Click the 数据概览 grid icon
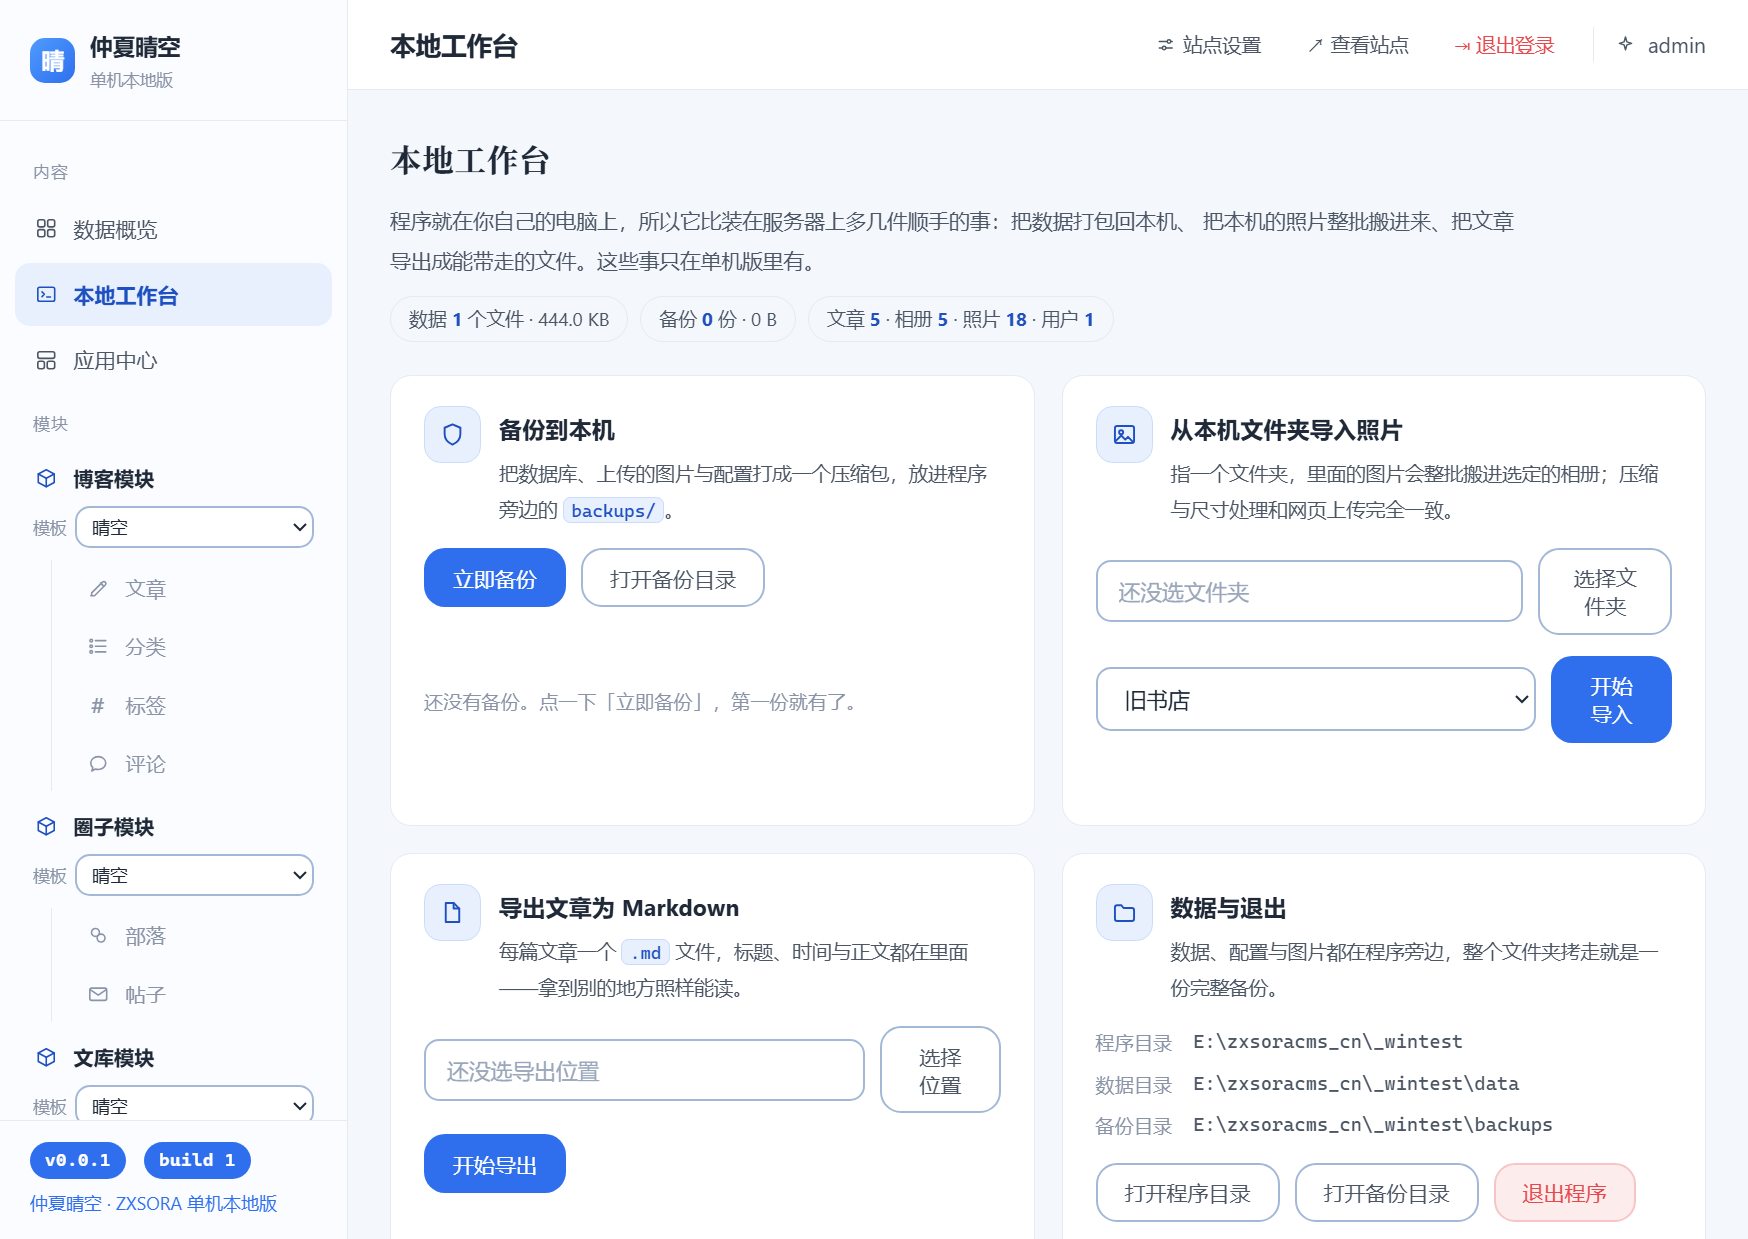This screenshot has width=1748, height=1239. point(46,229)
